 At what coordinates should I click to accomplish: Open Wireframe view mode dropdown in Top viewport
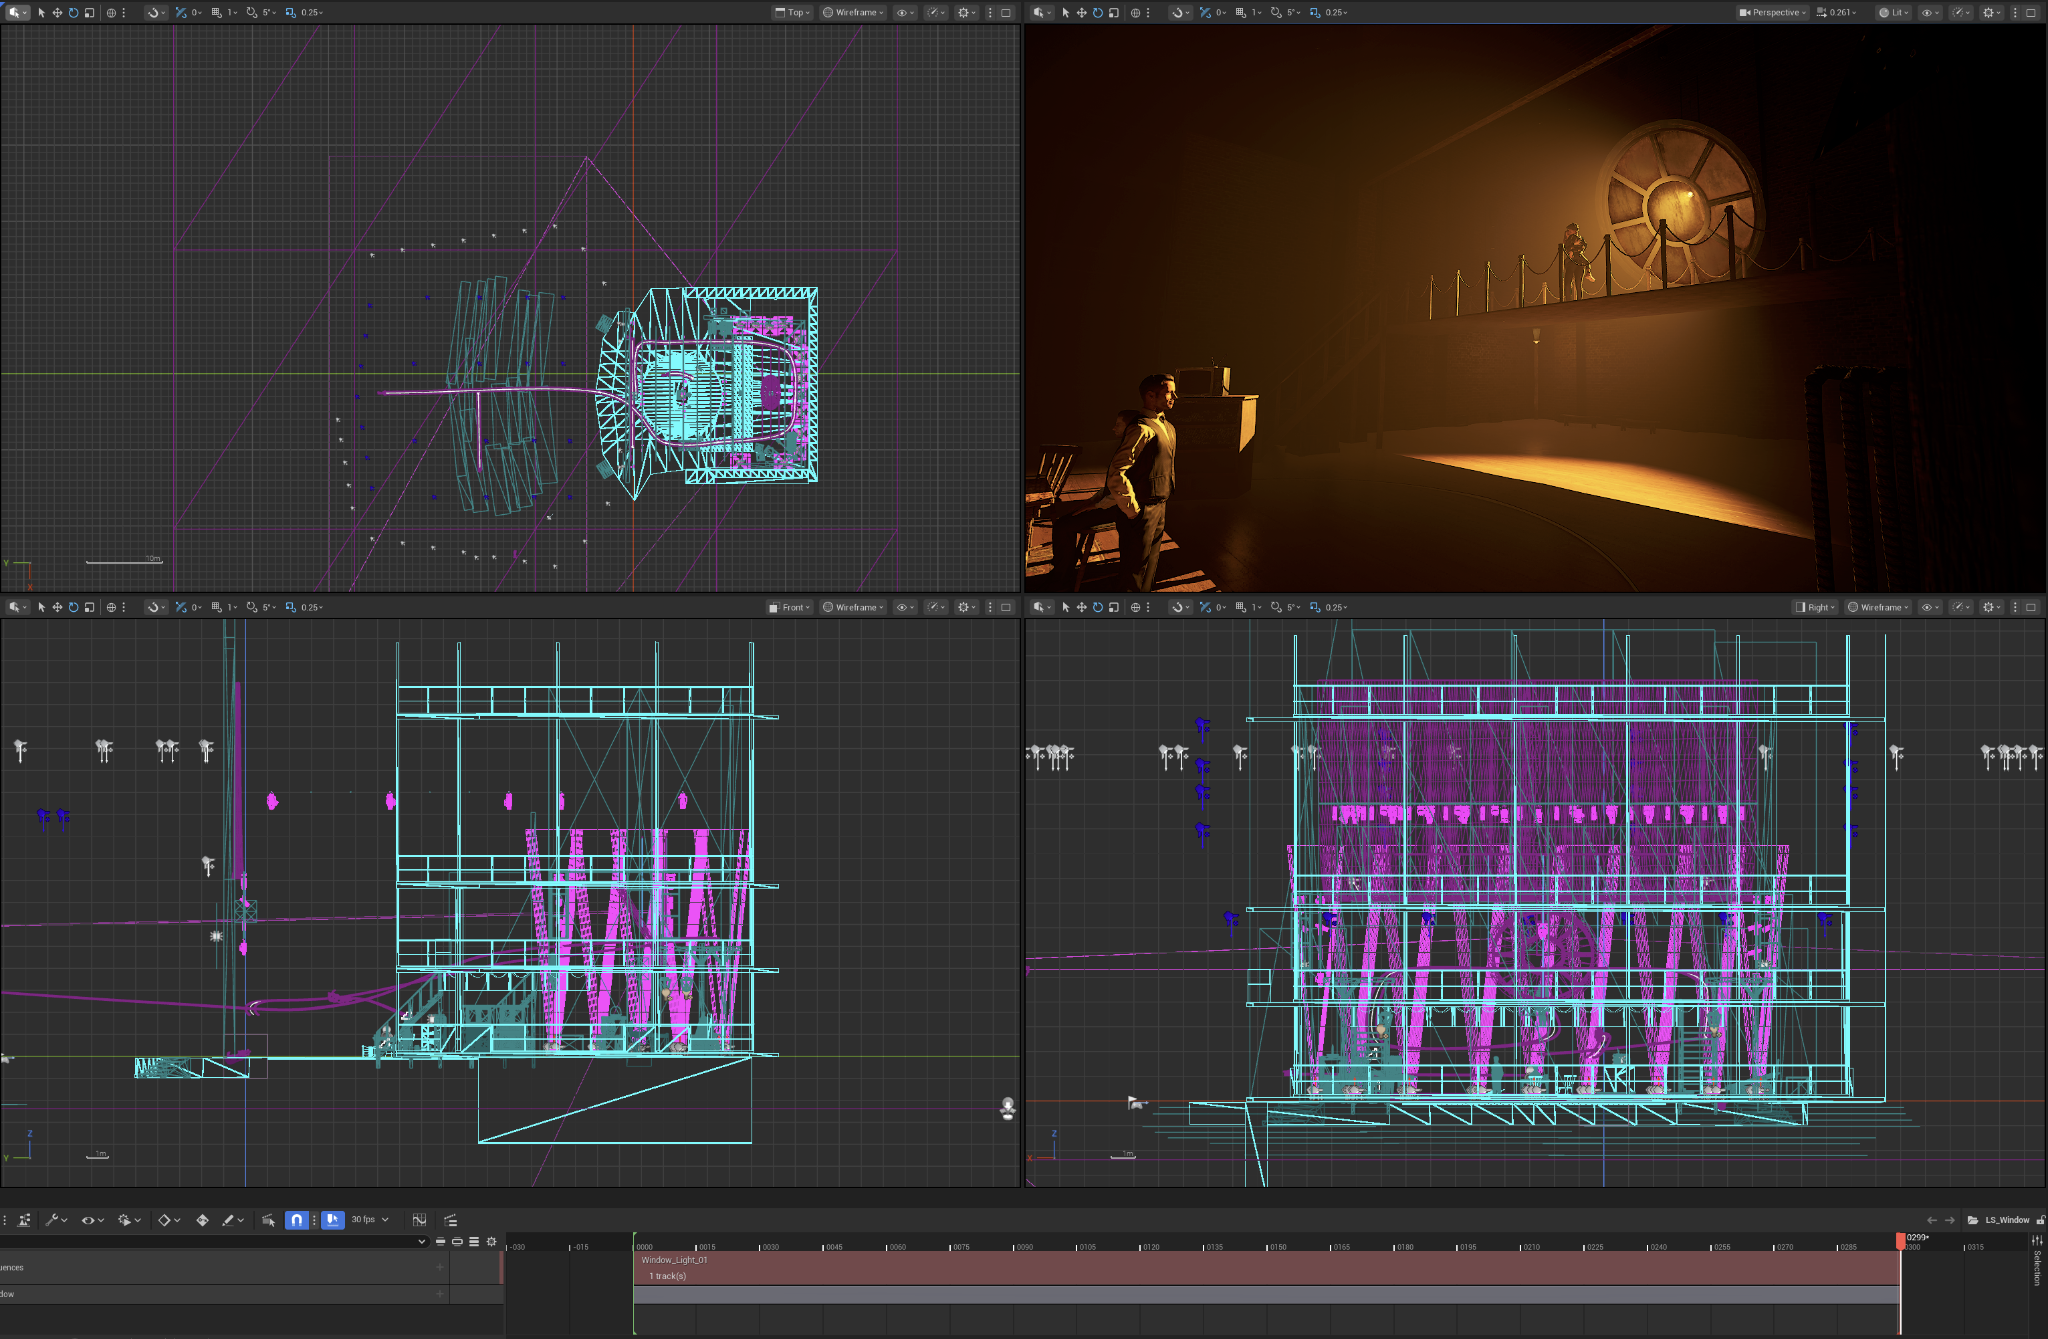click(853, 13)
